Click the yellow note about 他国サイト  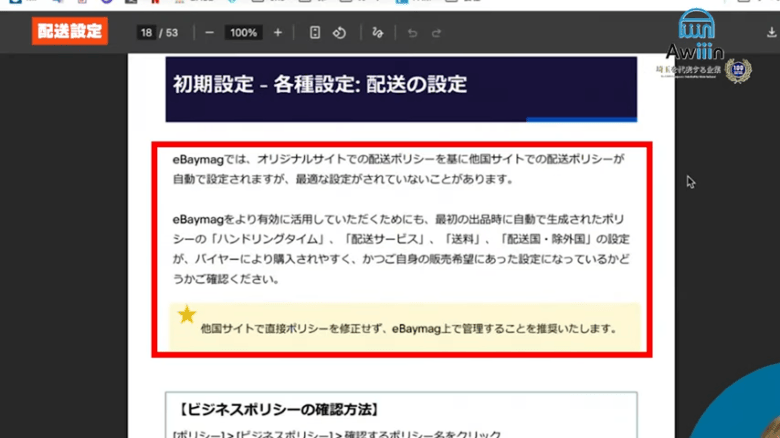pyautogui.click(x=405, y=328)
